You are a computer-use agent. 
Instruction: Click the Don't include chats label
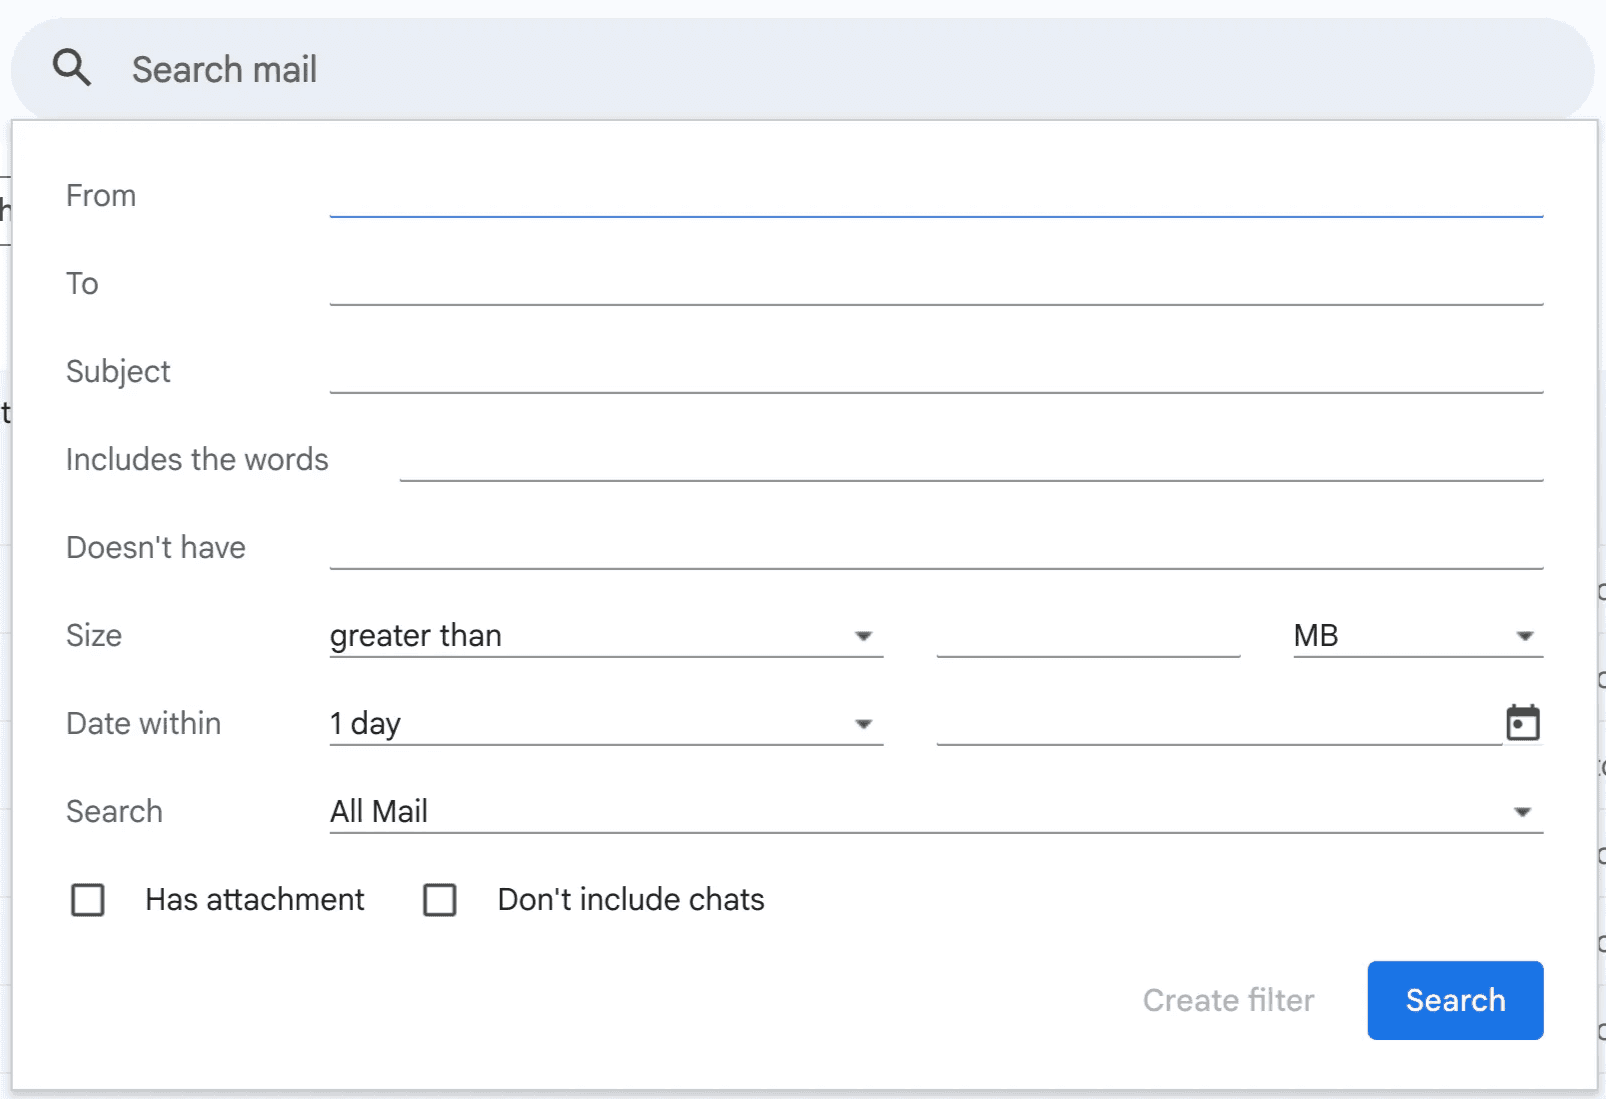tap(631, 900)
